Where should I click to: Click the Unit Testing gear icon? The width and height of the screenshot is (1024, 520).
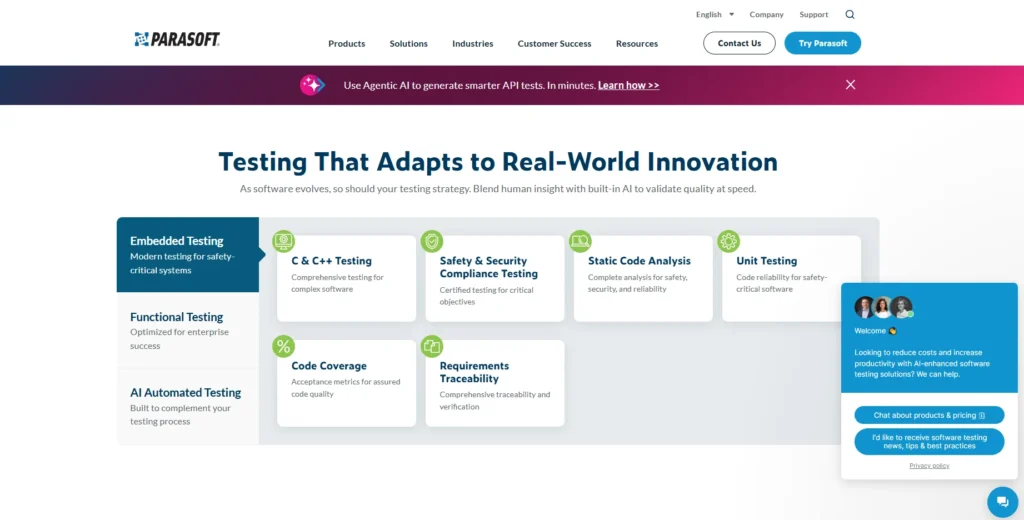click(728, 241)
